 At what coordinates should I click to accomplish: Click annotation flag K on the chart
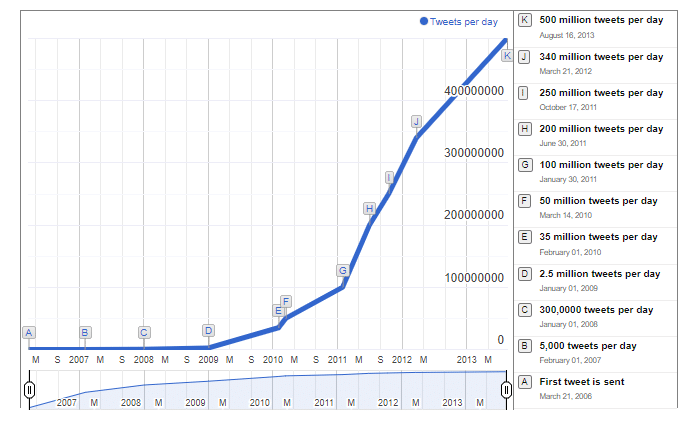click(x=507, y=55)
